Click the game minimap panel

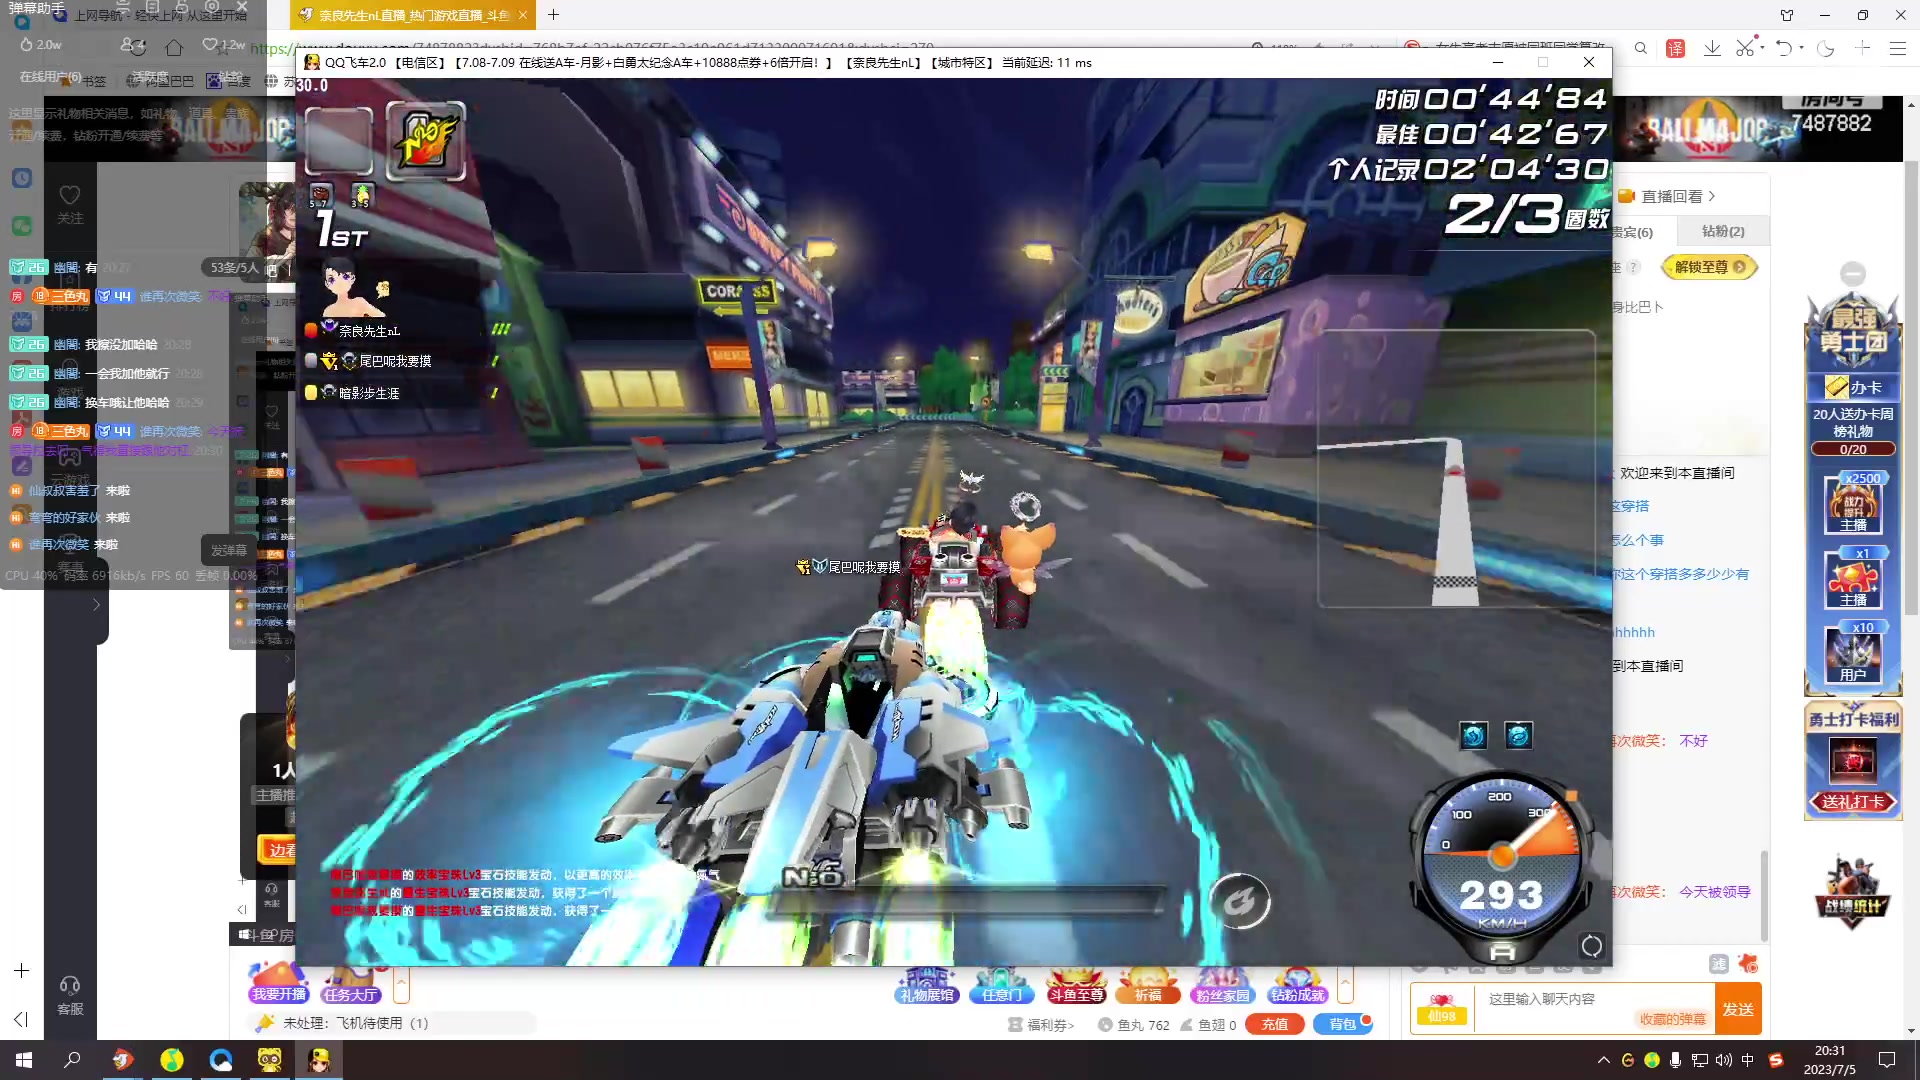(x=1457, y=468)
